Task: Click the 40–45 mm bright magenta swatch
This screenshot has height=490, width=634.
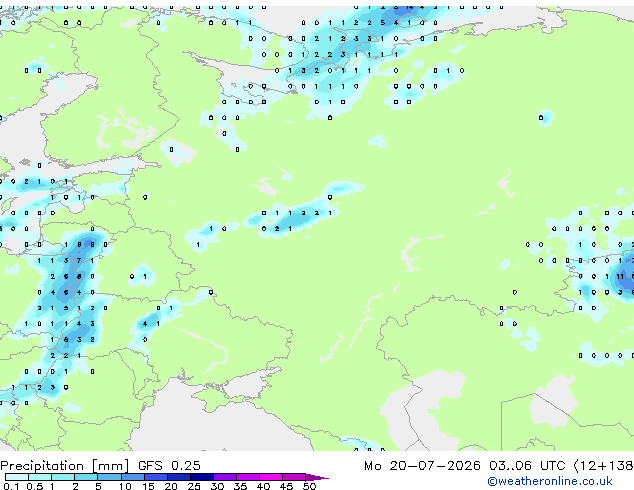Action: [x=271, y=477]
